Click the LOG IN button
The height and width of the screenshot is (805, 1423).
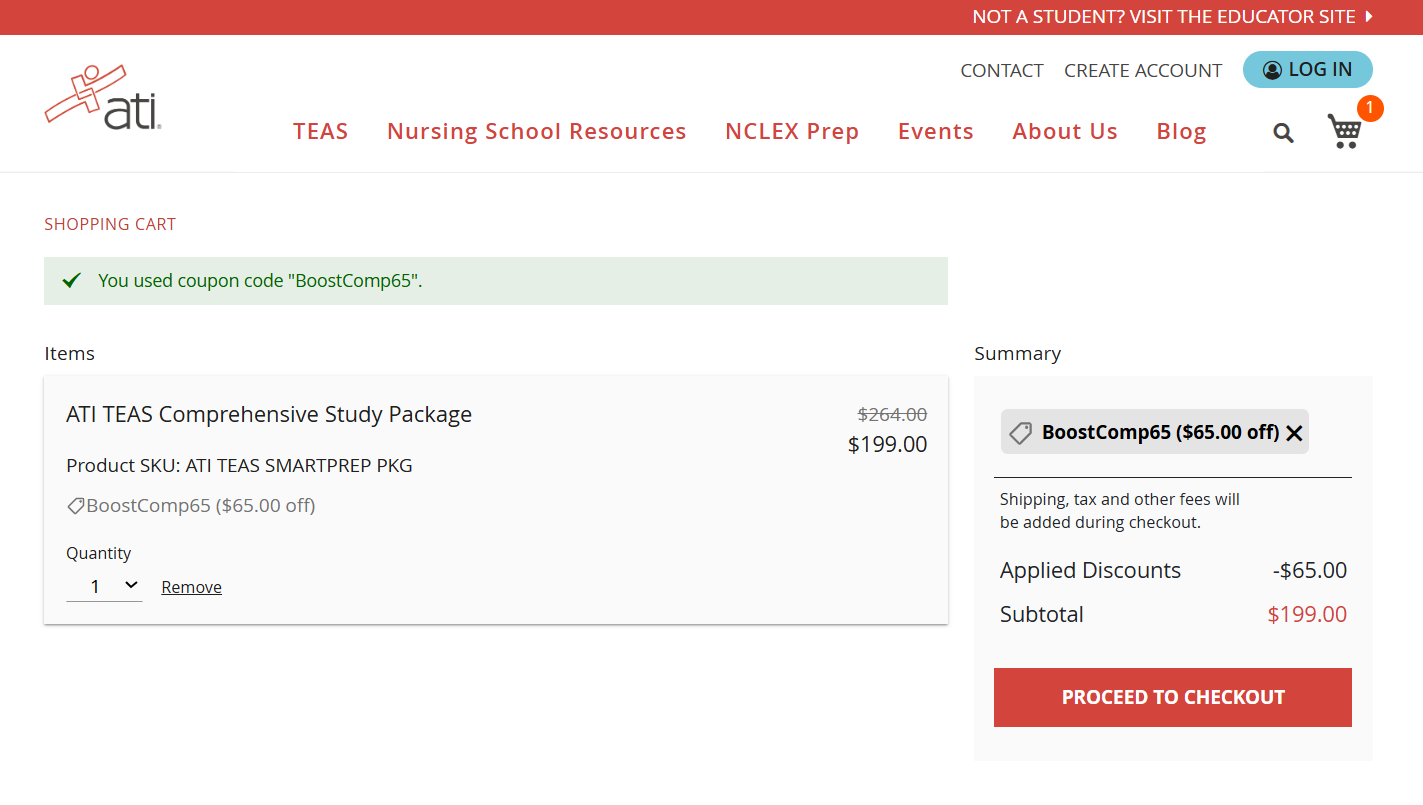[1307, 69]
